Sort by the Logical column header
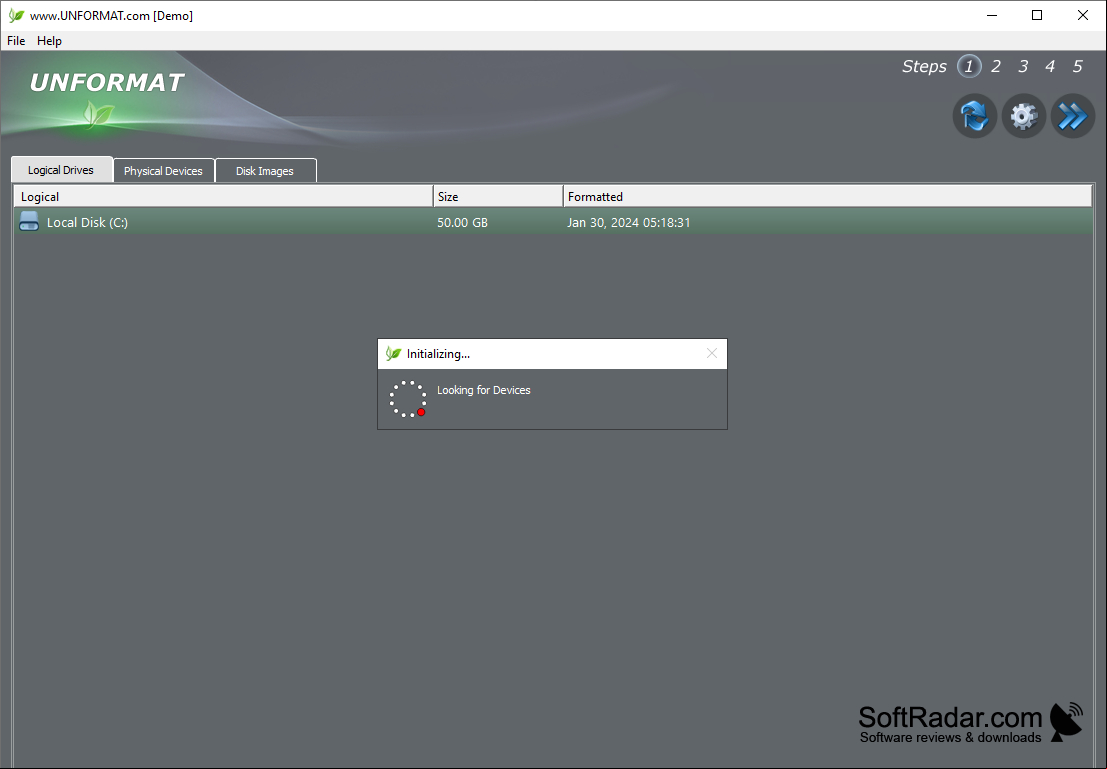The width and height of the screenshot is (1107, 769). [x=224, y=196]
